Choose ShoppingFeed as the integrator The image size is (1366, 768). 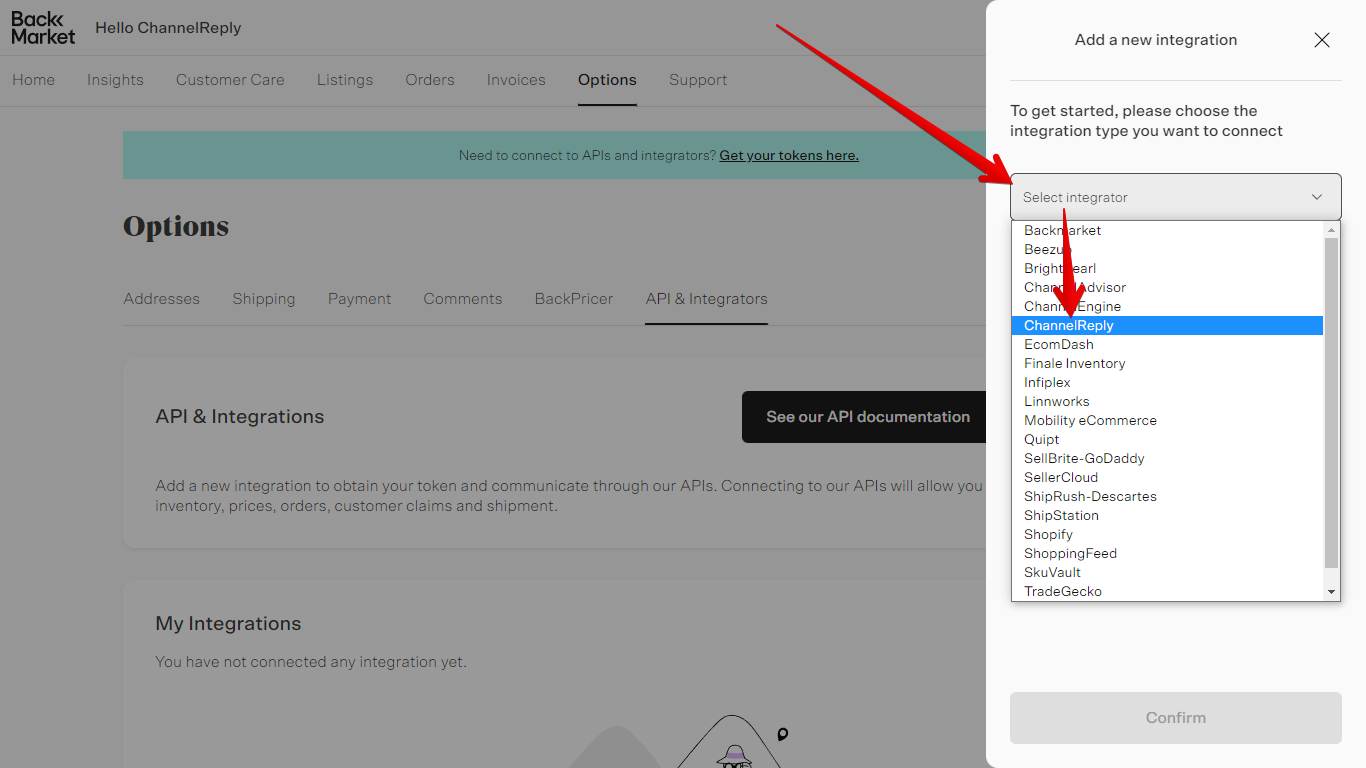tap(1167, 553)
